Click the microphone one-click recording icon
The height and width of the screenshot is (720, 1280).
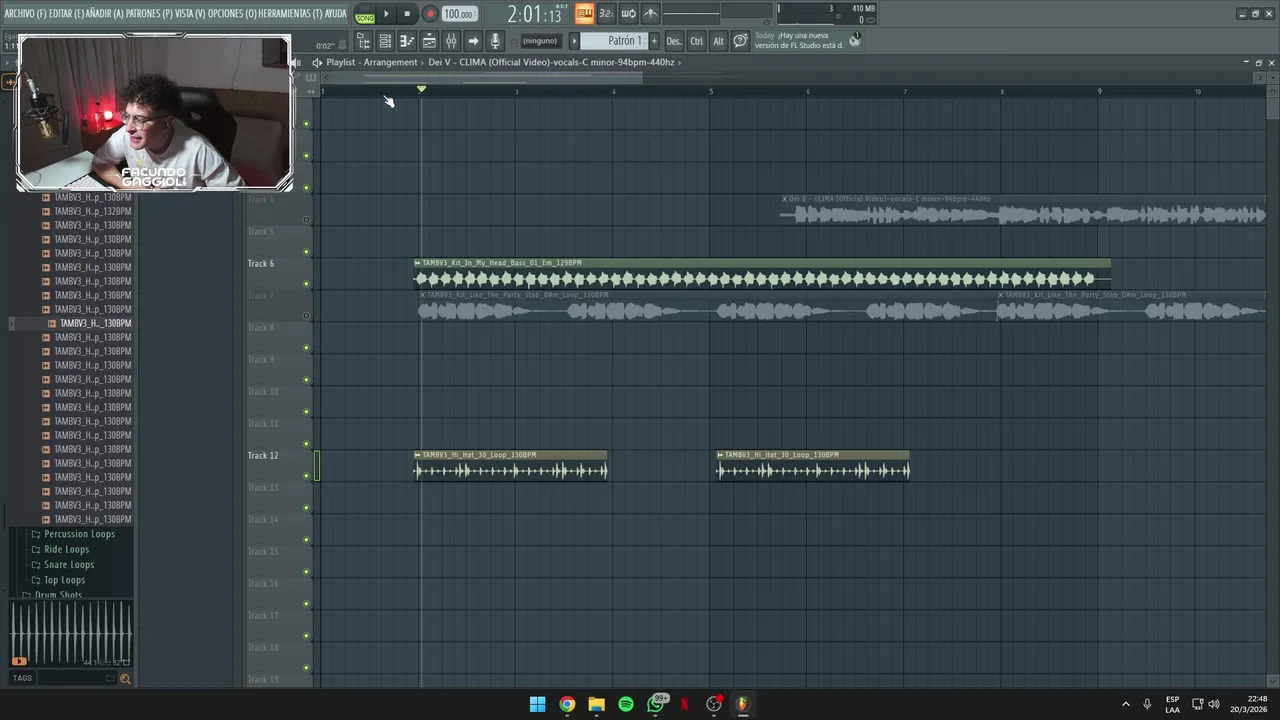pos(495,41)
